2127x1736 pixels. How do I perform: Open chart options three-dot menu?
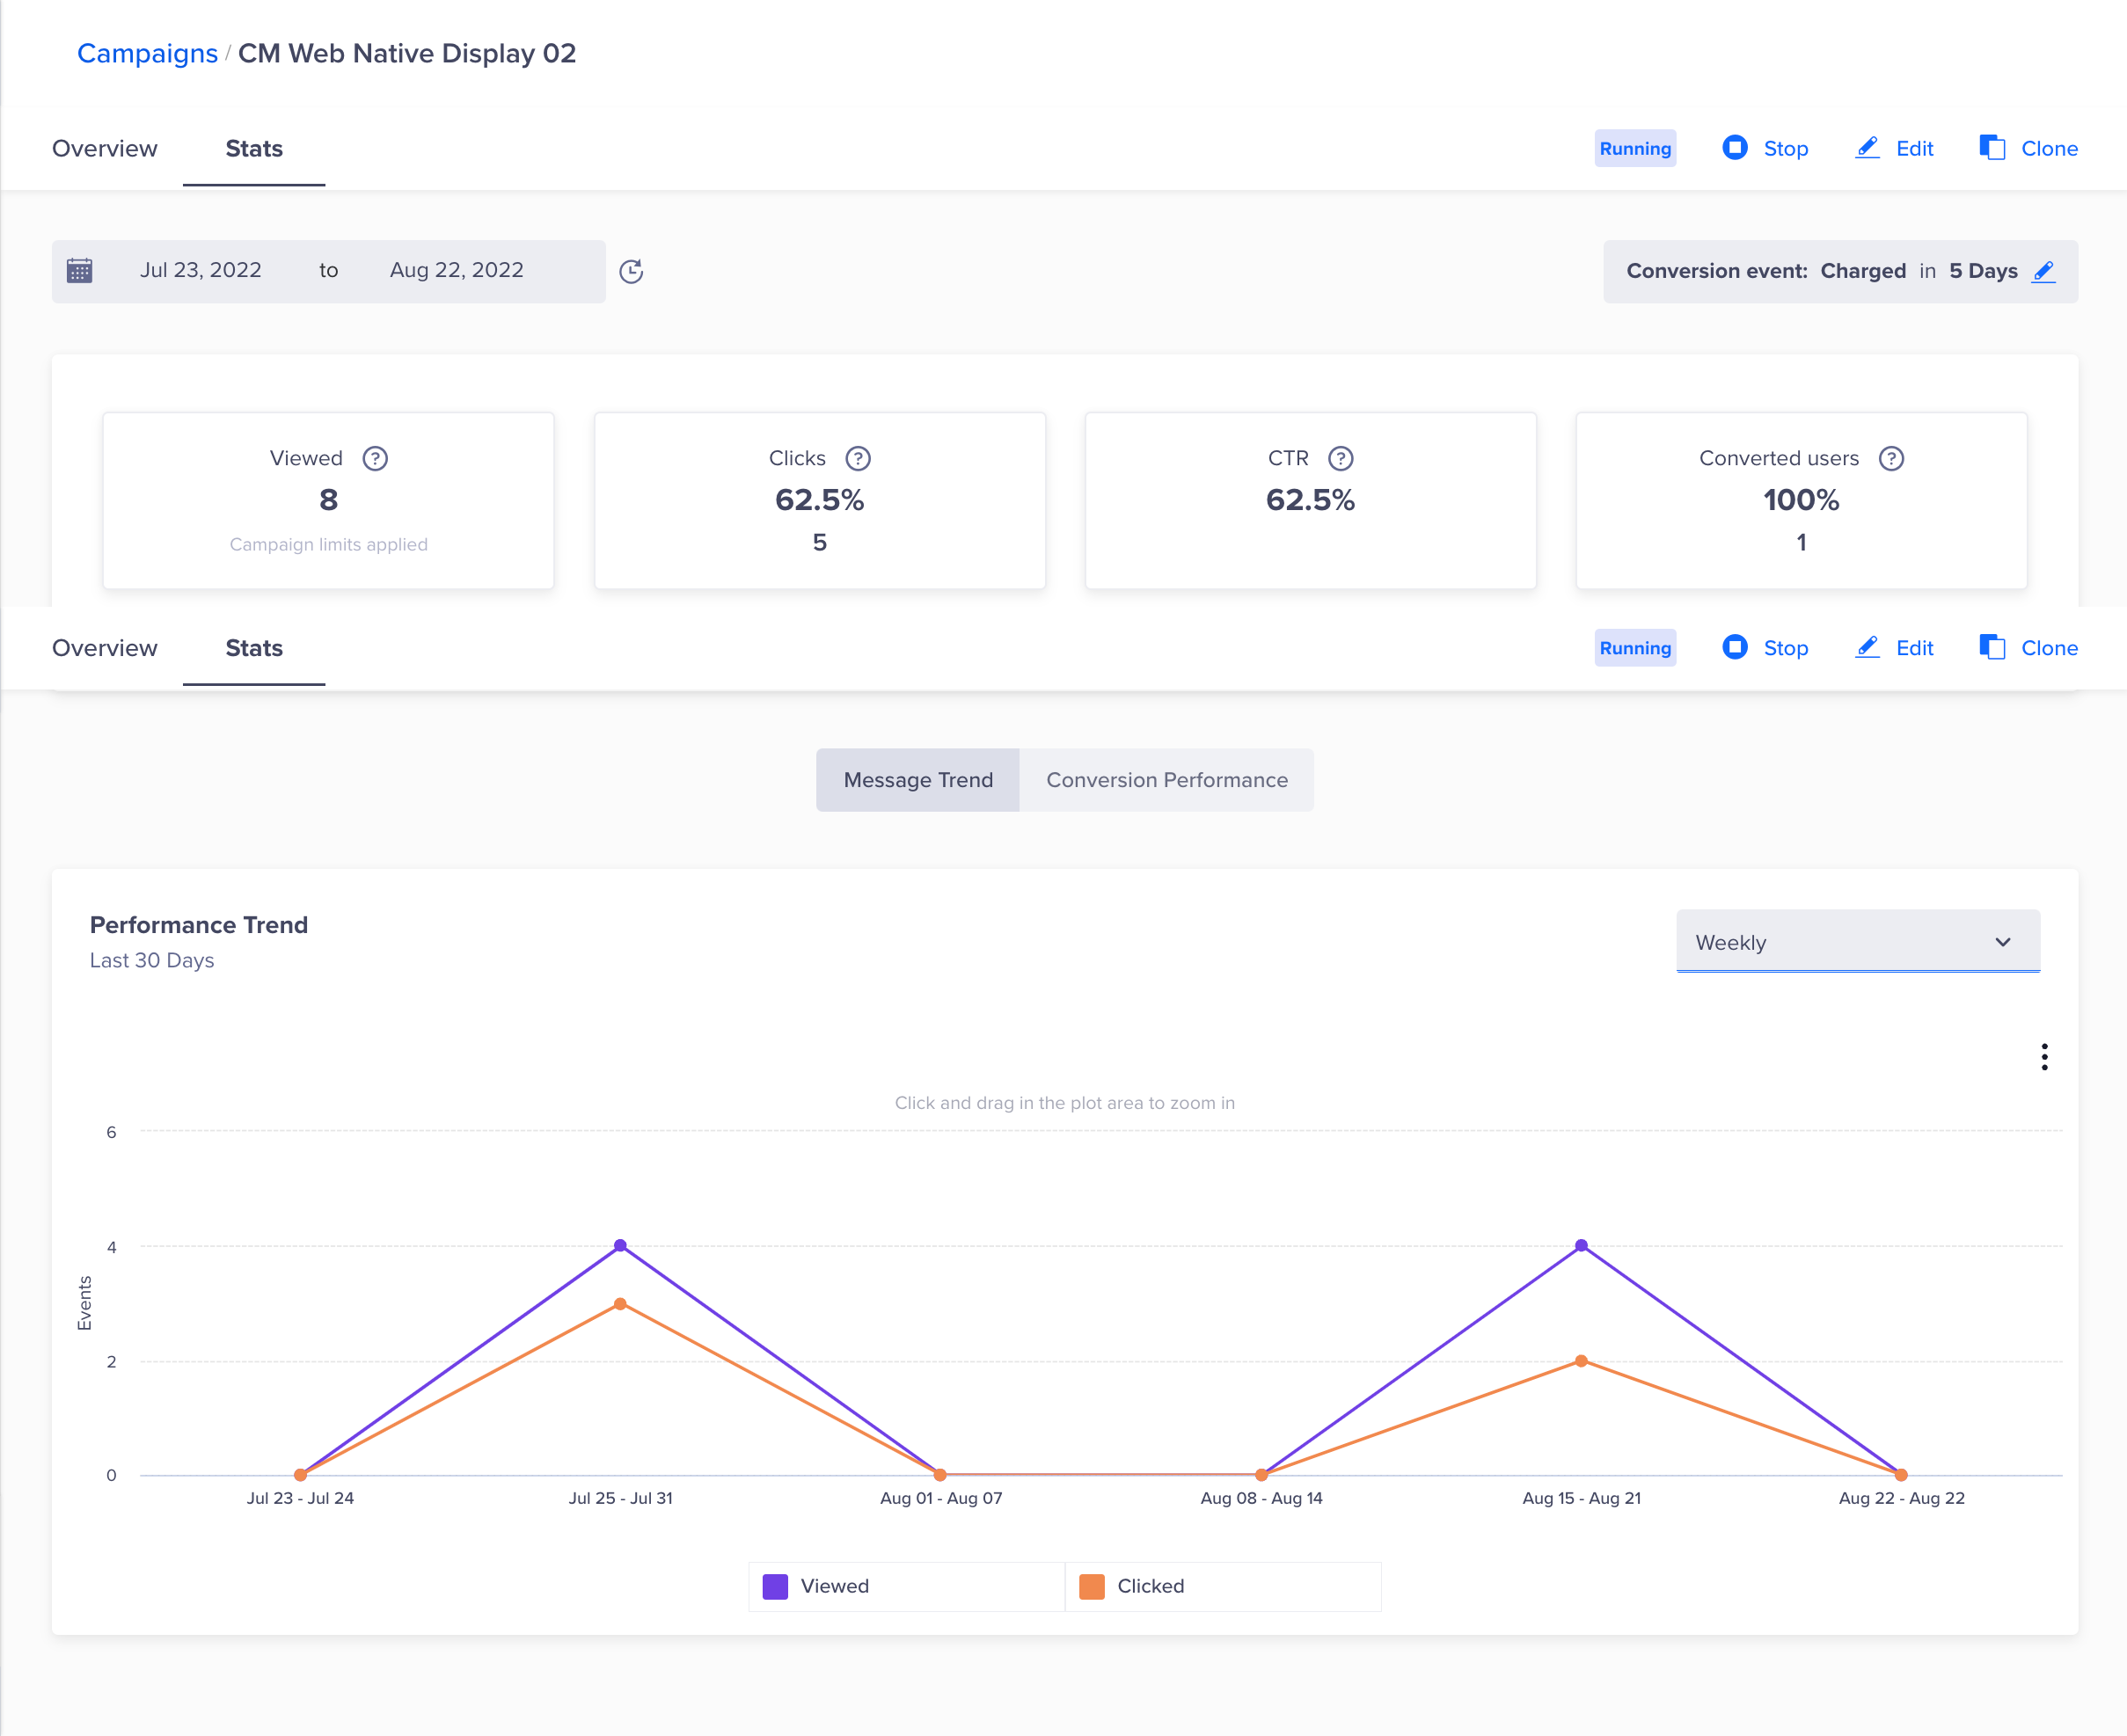(2044, 1057)
